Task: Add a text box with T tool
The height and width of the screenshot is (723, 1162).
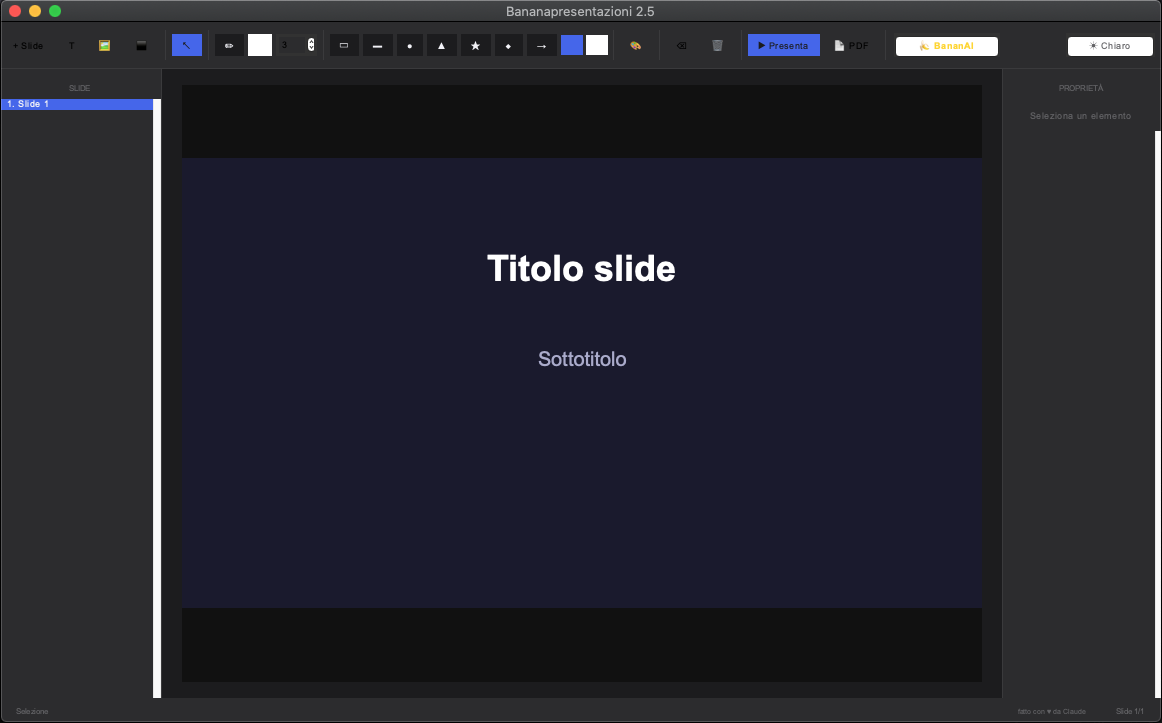Action: [72, 45]
